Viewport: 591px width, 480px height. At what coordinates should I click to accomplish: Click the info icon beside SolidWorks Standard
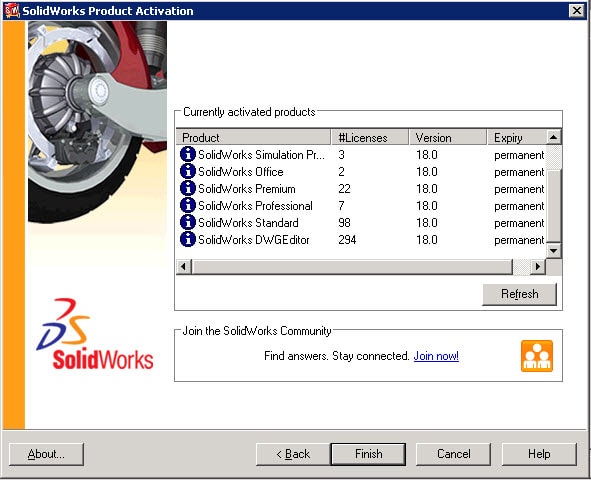click(x=188, y=222)
